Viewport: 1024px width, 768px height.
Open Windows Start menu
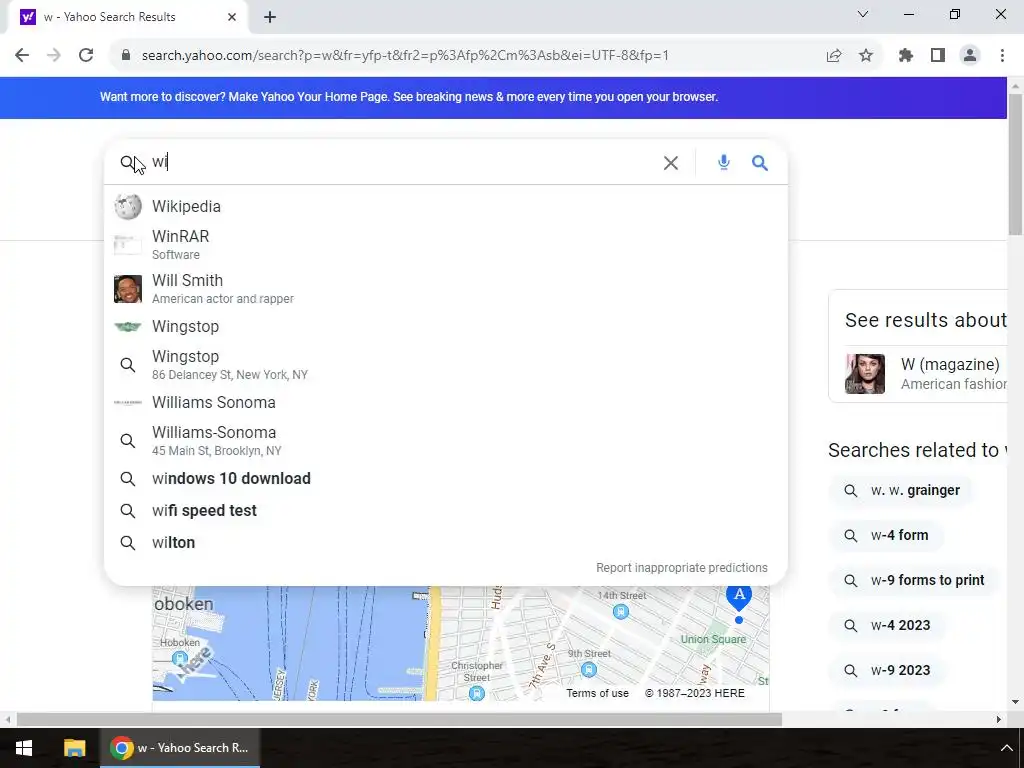[24, 748]
